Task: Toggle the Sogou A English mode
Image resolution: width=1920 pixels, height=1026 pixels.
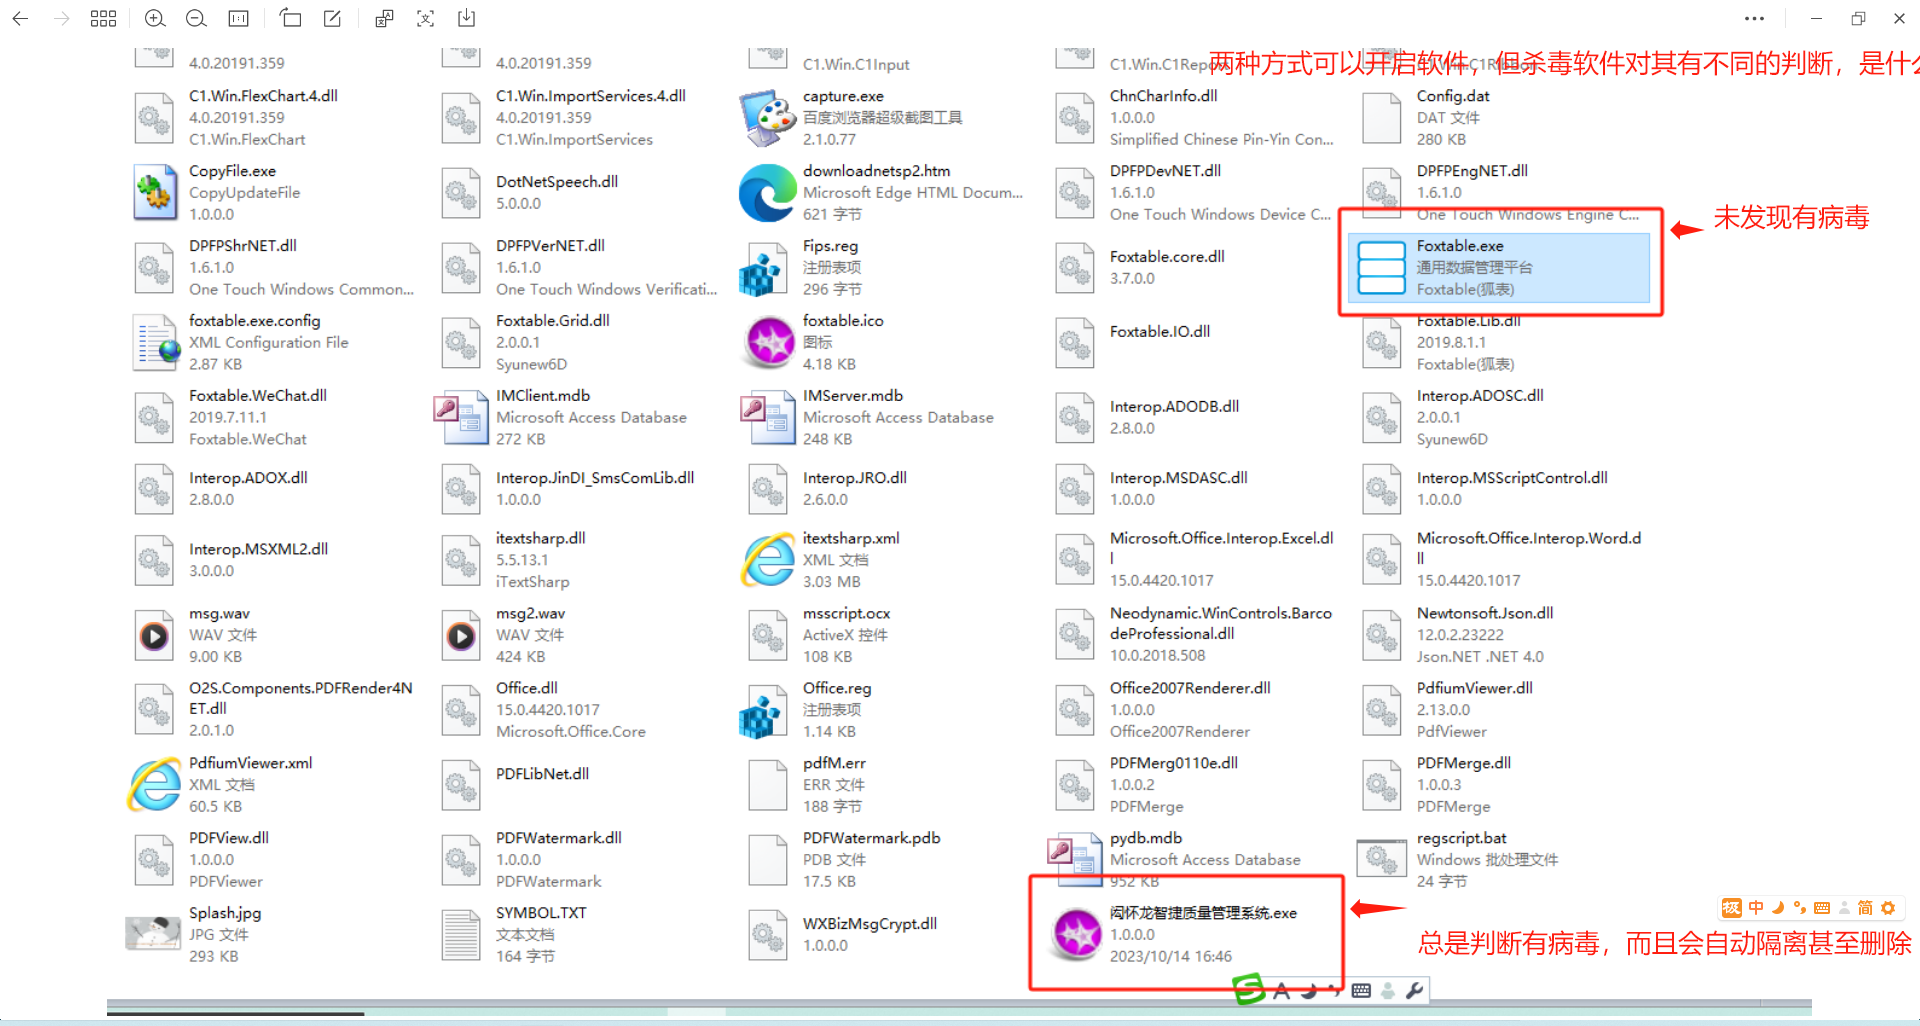Action: click(1282, 991)
